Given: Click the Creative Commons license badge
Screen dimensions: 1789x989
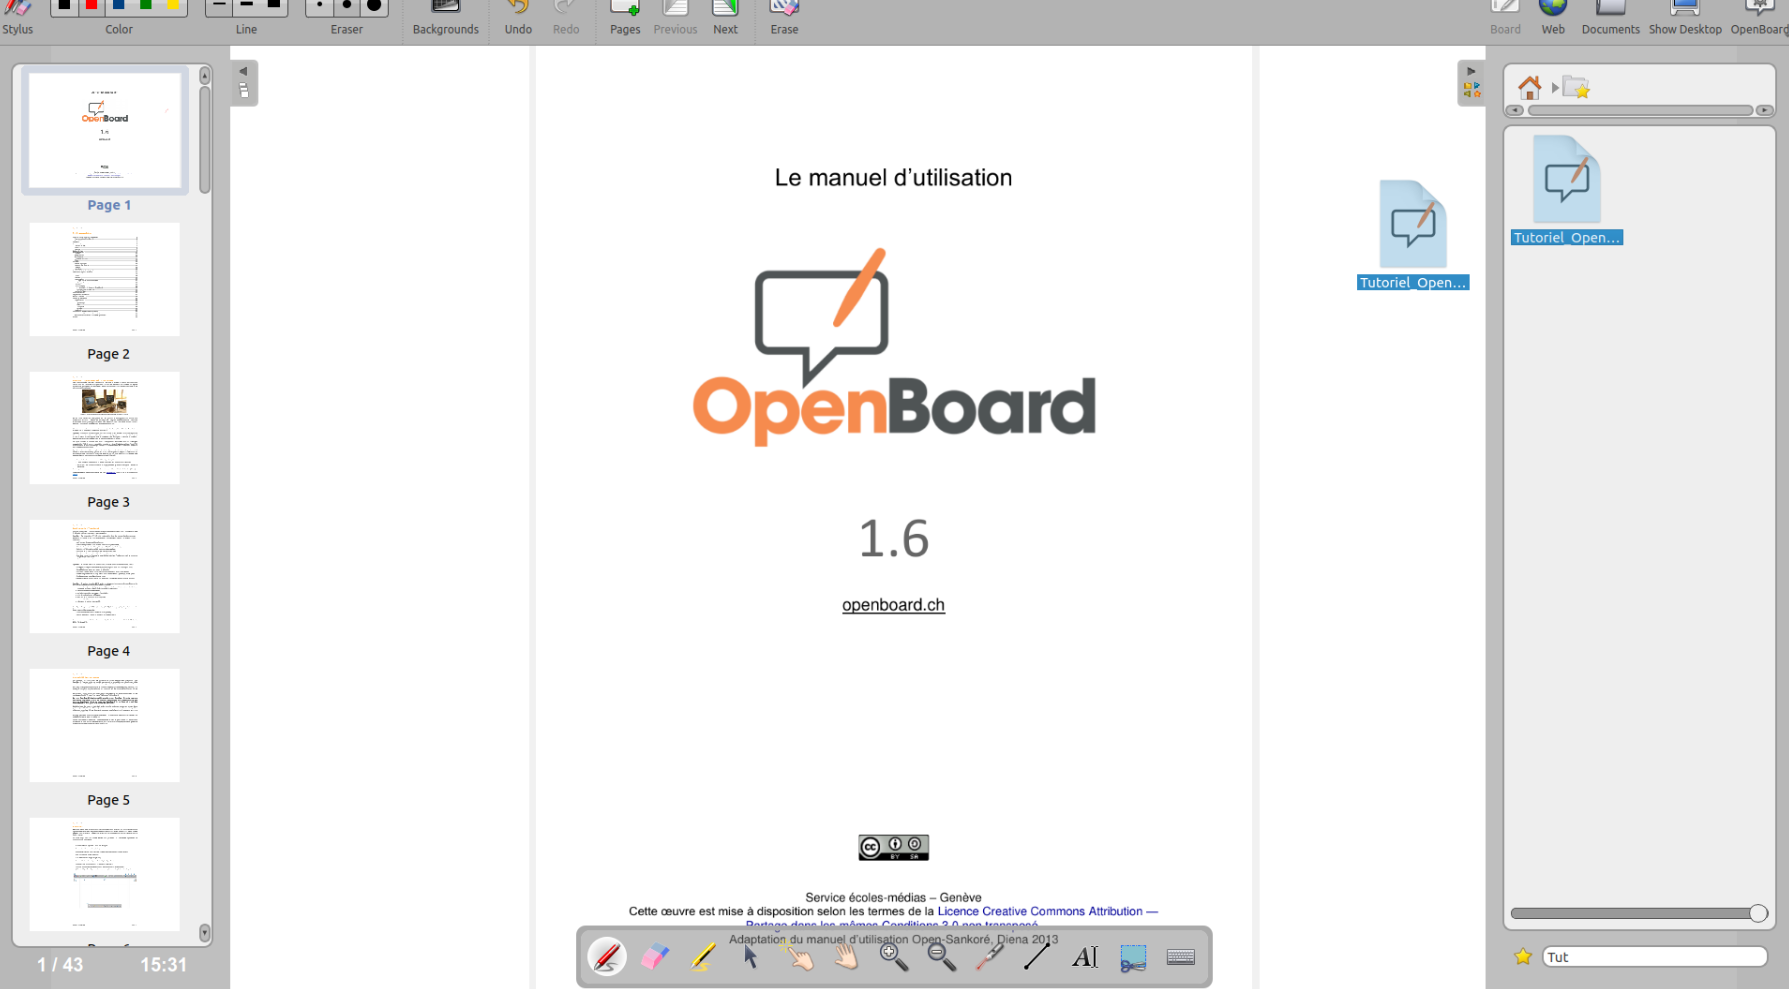Looking at the screenshot, I should [893, 847].
